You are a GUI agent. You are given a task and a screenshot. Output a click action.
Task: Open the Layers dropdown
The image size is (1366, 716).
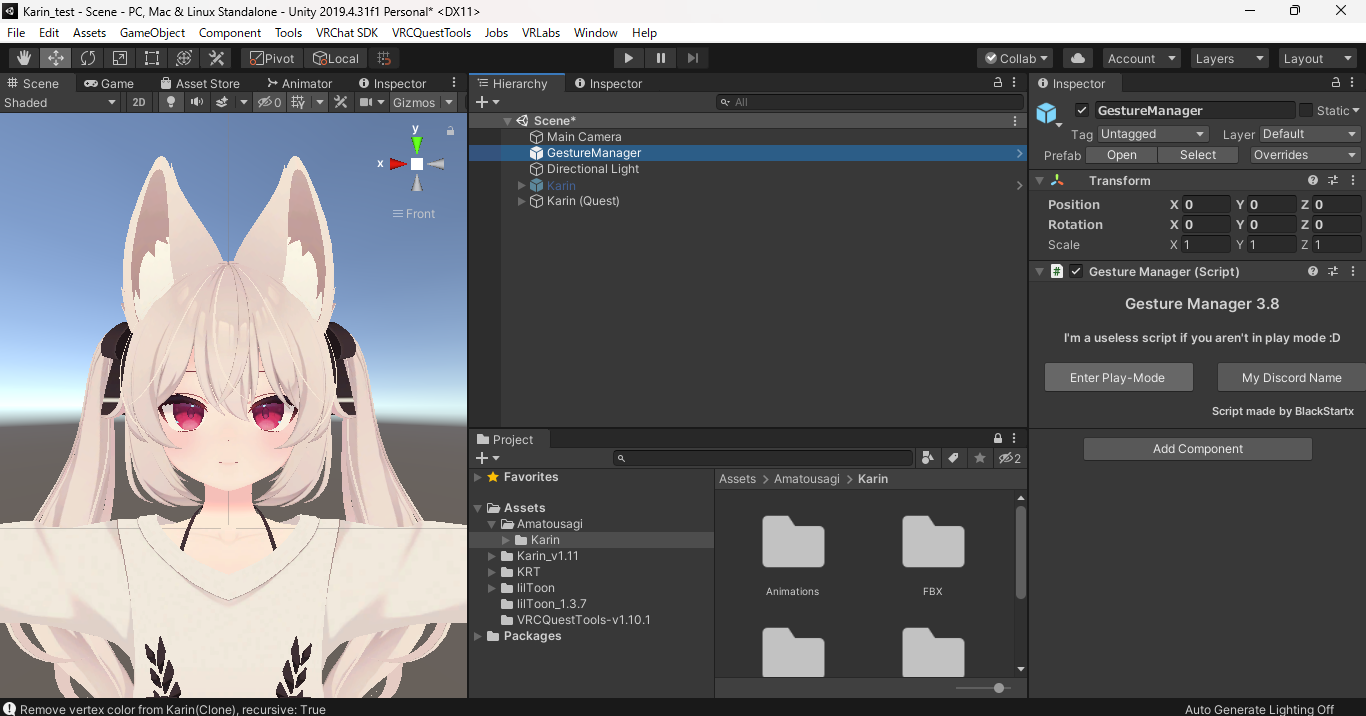pos(1230,58)
